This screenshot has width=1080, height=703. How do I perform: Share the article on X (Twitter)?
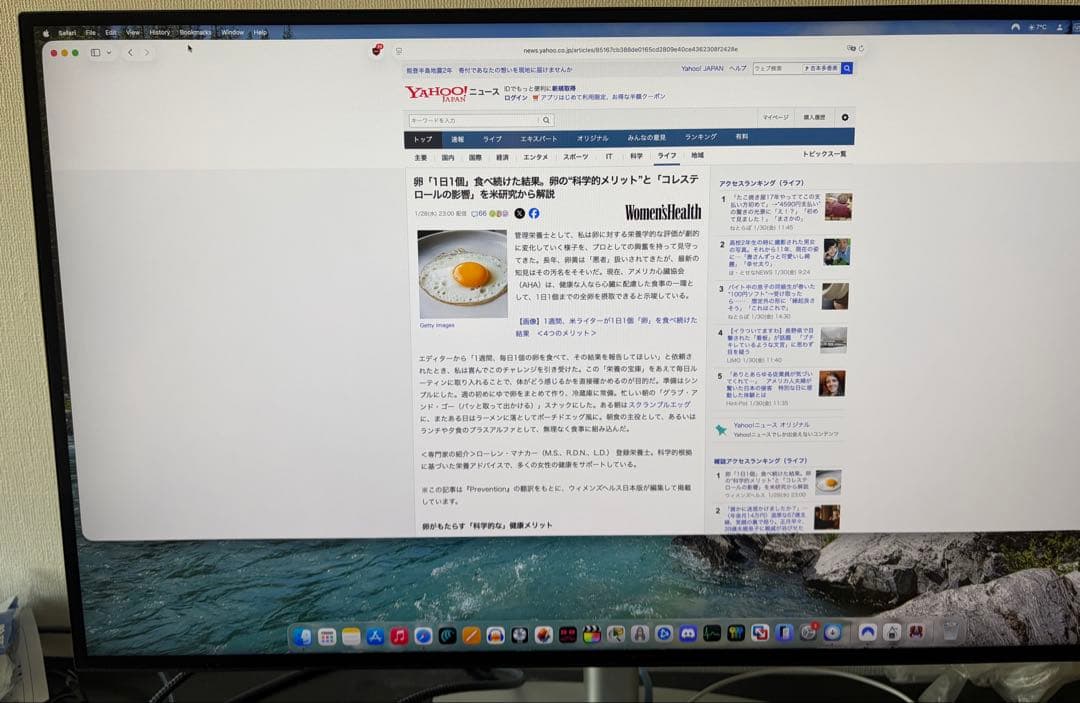[519, 214]
